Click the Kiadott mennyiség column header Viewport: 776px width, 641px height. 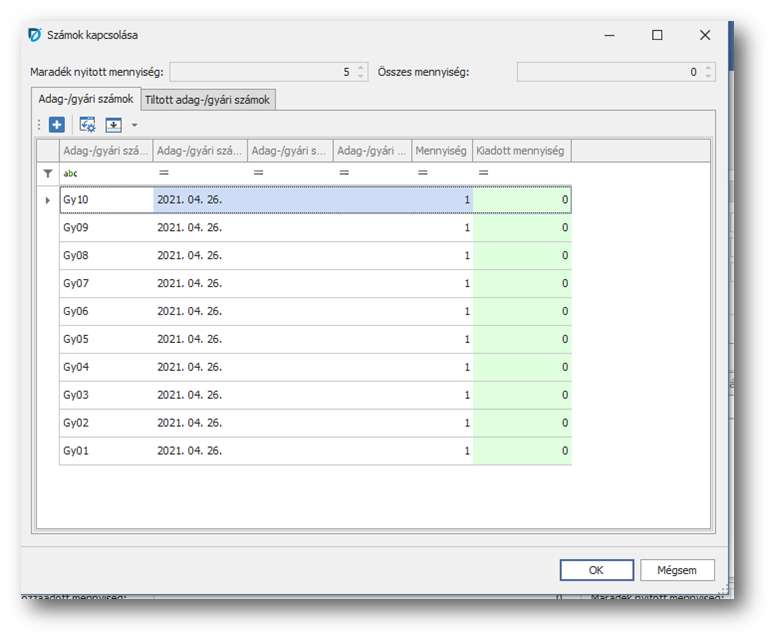520,151
